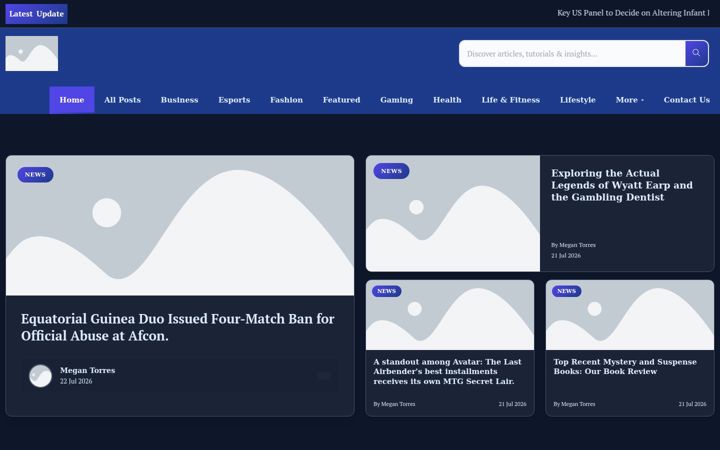Focus the Discover articles search field
This screenshot has height=450, width=720.
[572, 53]
